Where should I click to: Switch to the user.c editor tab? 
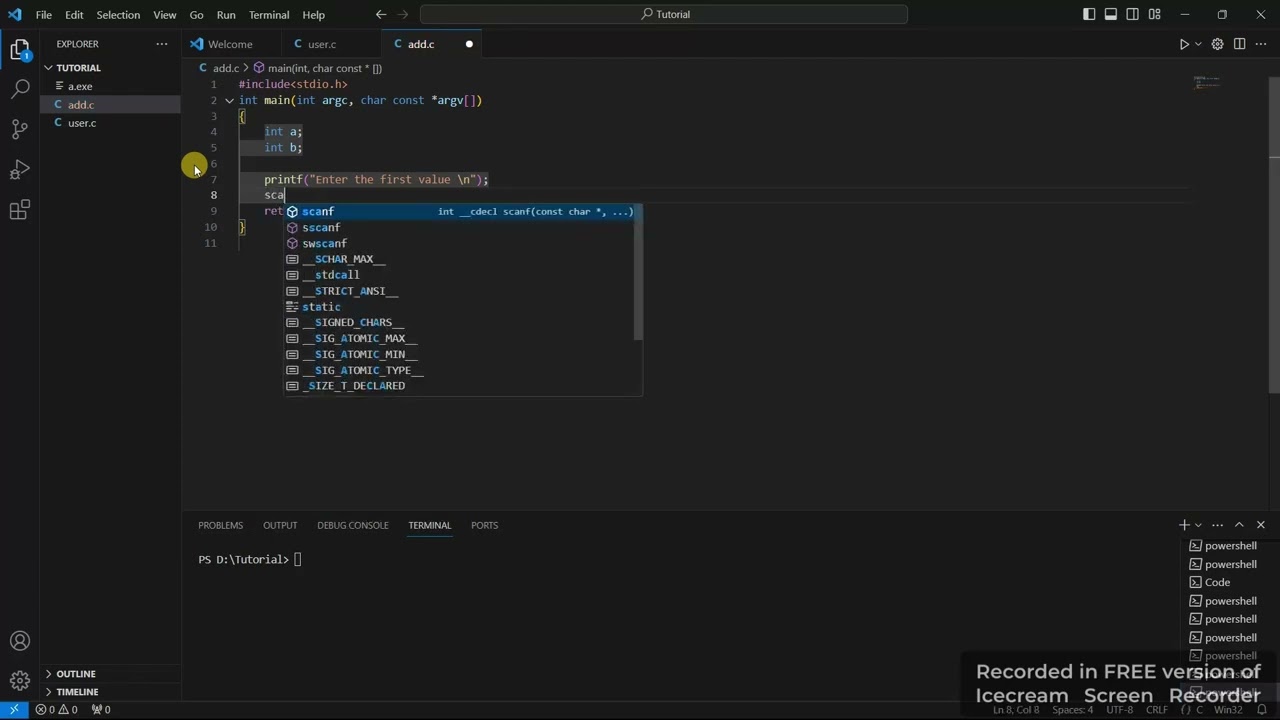(322, 44)
